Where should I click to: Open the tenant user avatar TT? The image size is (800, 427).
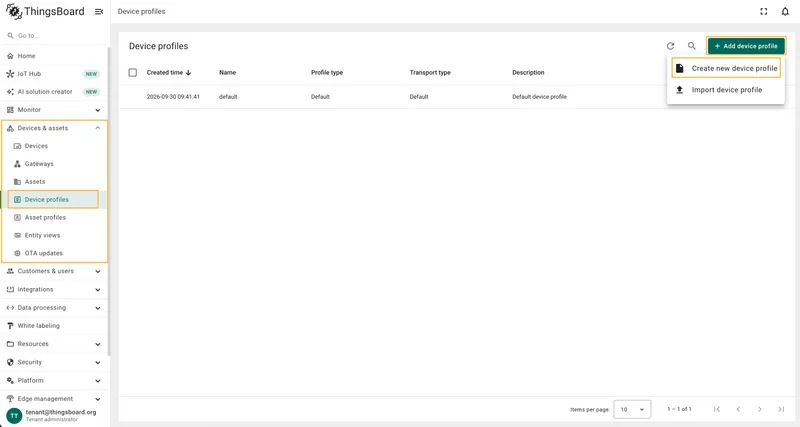pos(14,415)
